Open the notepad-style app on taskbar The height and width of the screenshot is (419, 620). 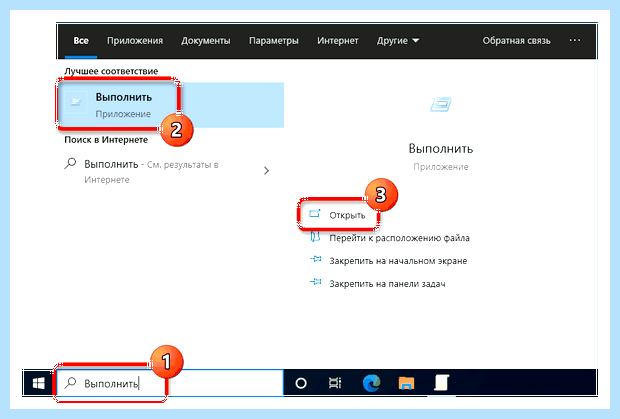pos(441,383)
